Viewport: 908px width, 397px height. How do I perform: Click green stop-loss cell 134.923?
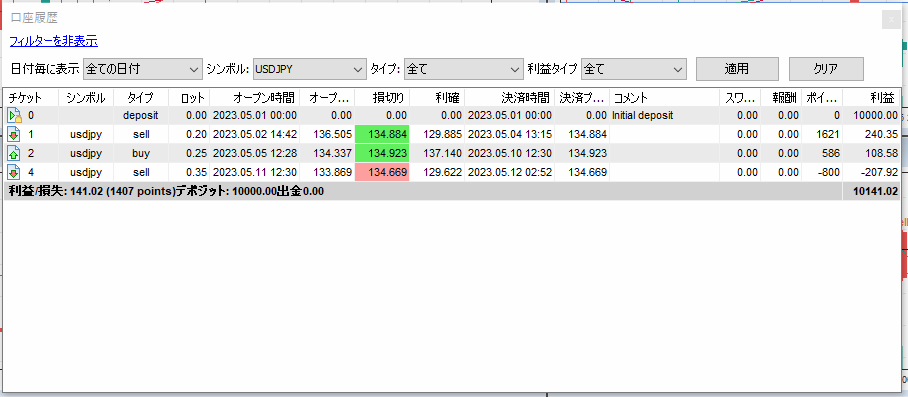coord(382,153)
